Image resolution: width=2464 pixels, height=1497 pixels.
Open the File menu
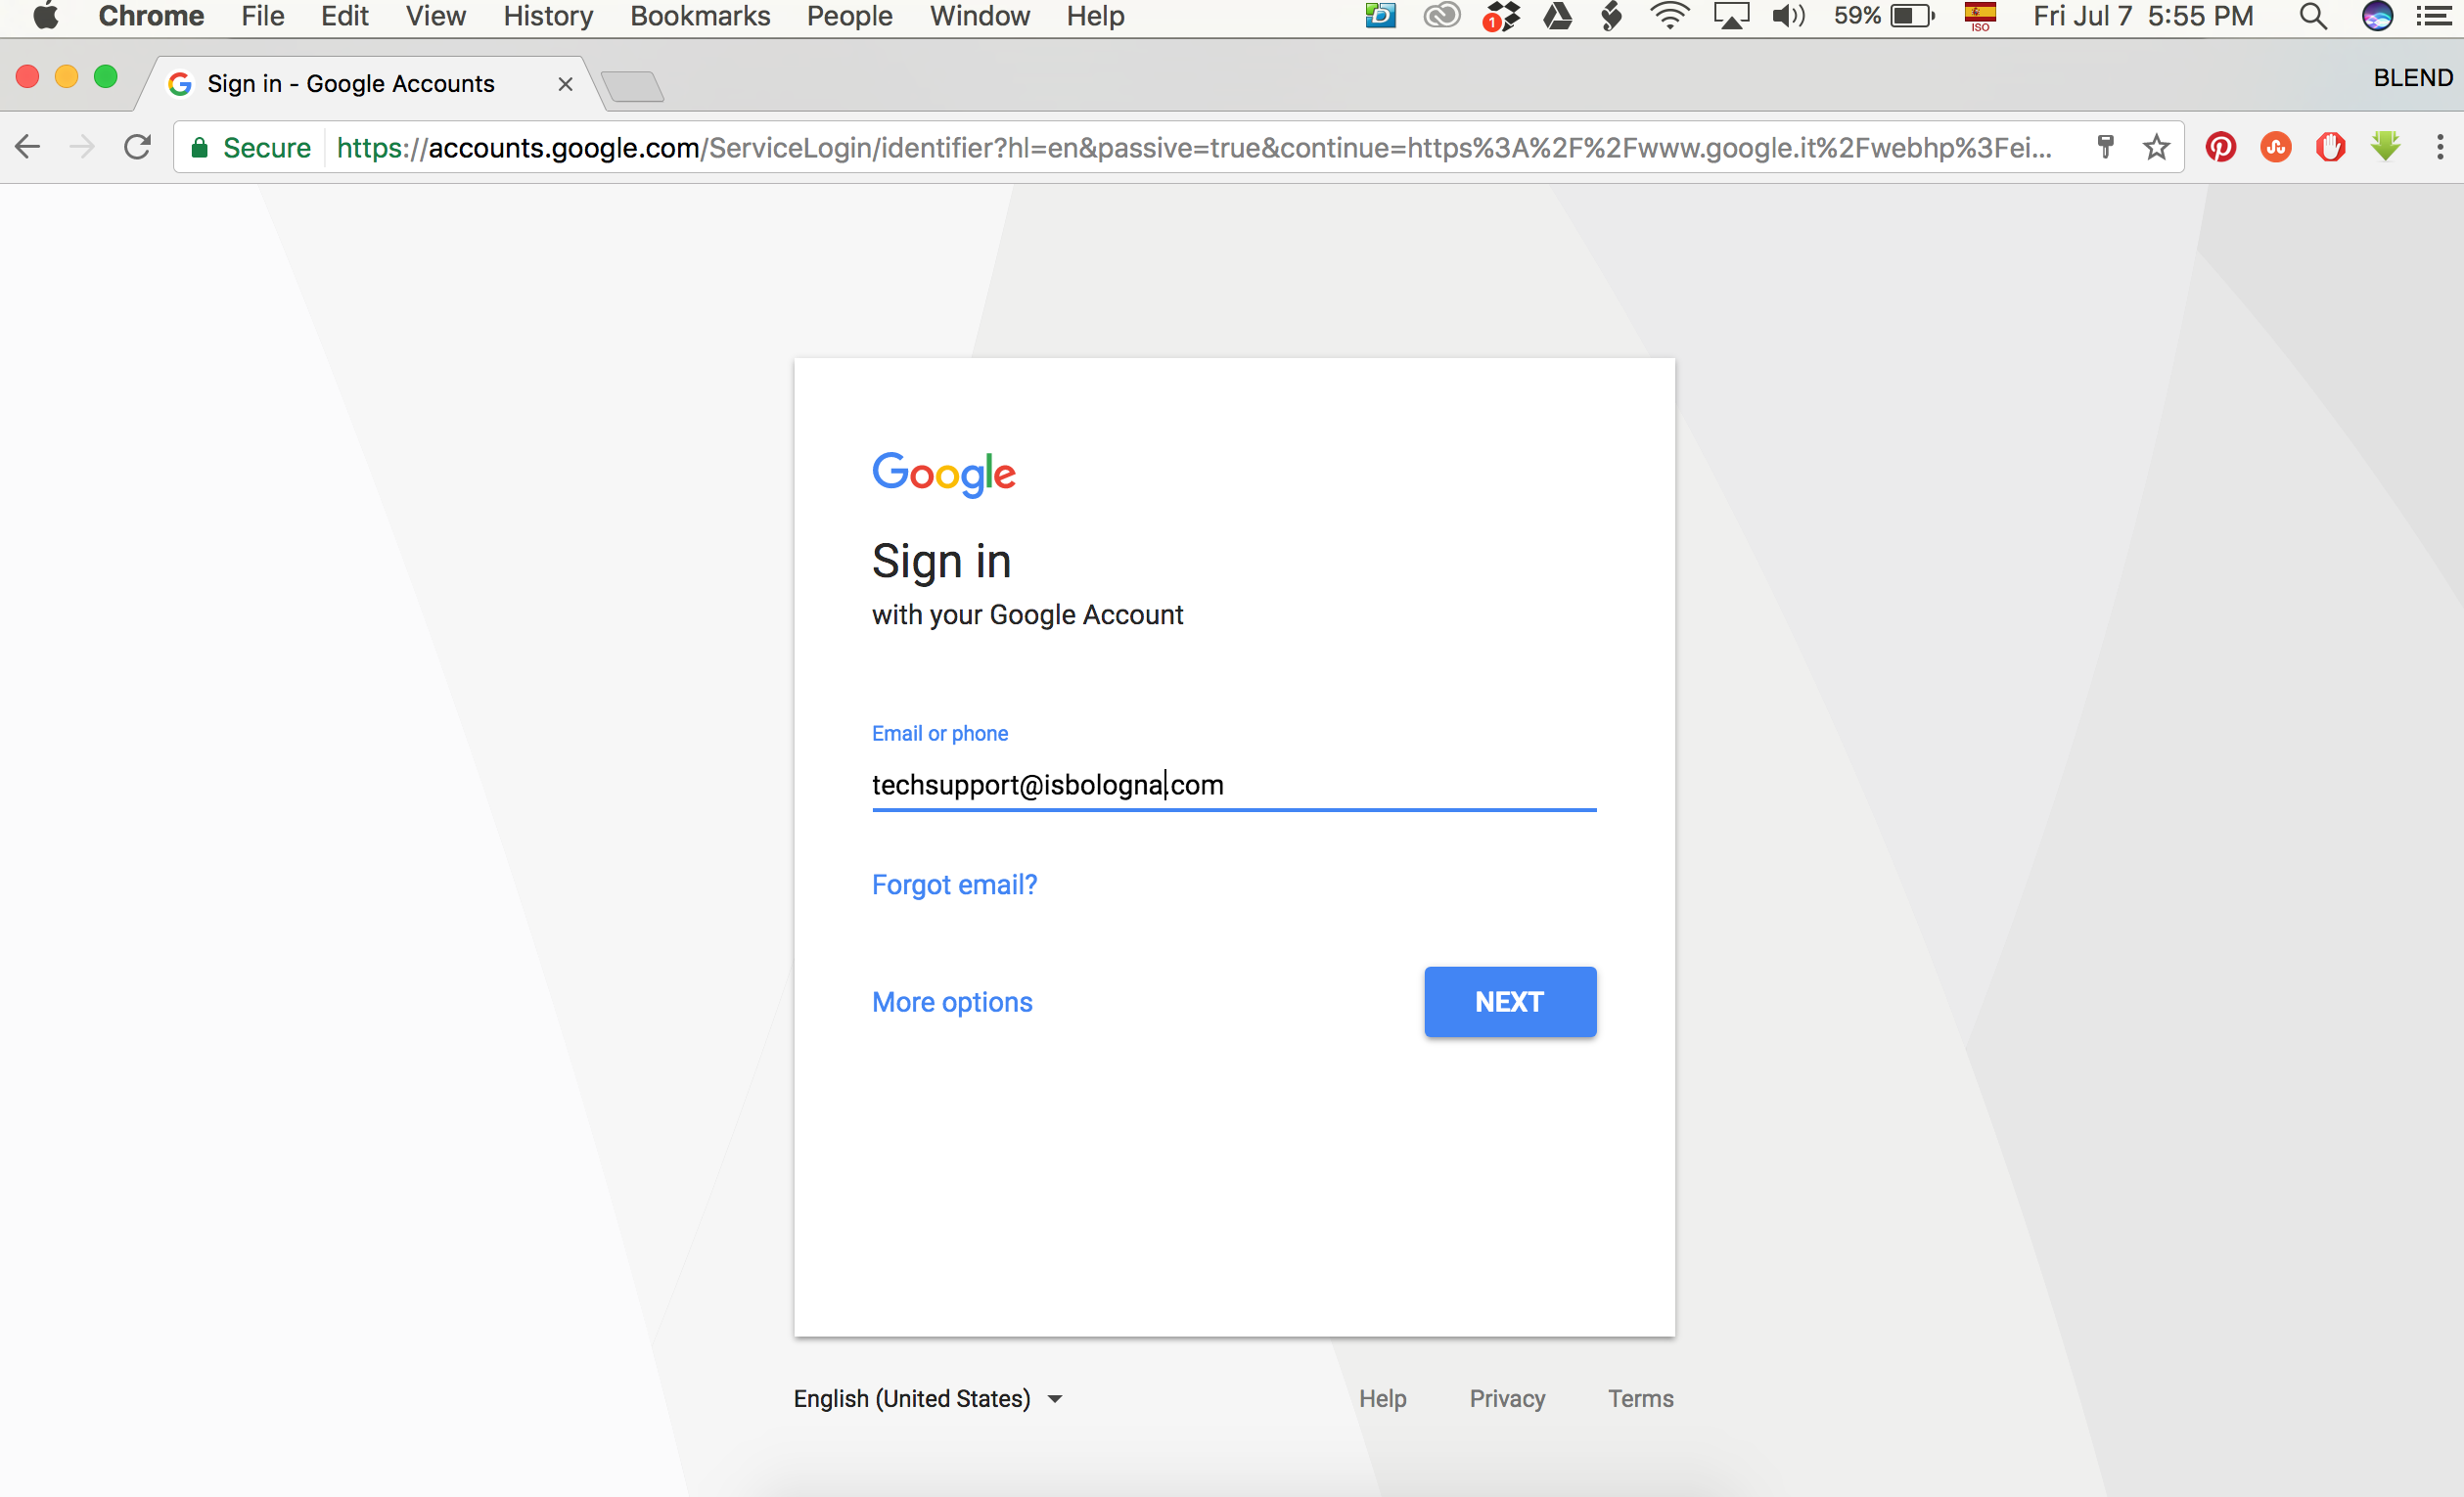coord(262,16)
